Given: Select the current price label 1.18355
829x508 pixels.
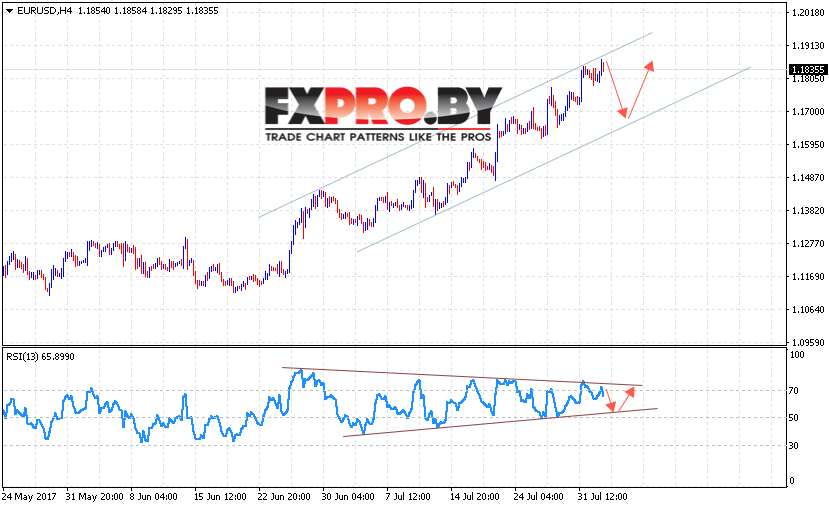Looking at the screenshot, I should pos(808,70).
